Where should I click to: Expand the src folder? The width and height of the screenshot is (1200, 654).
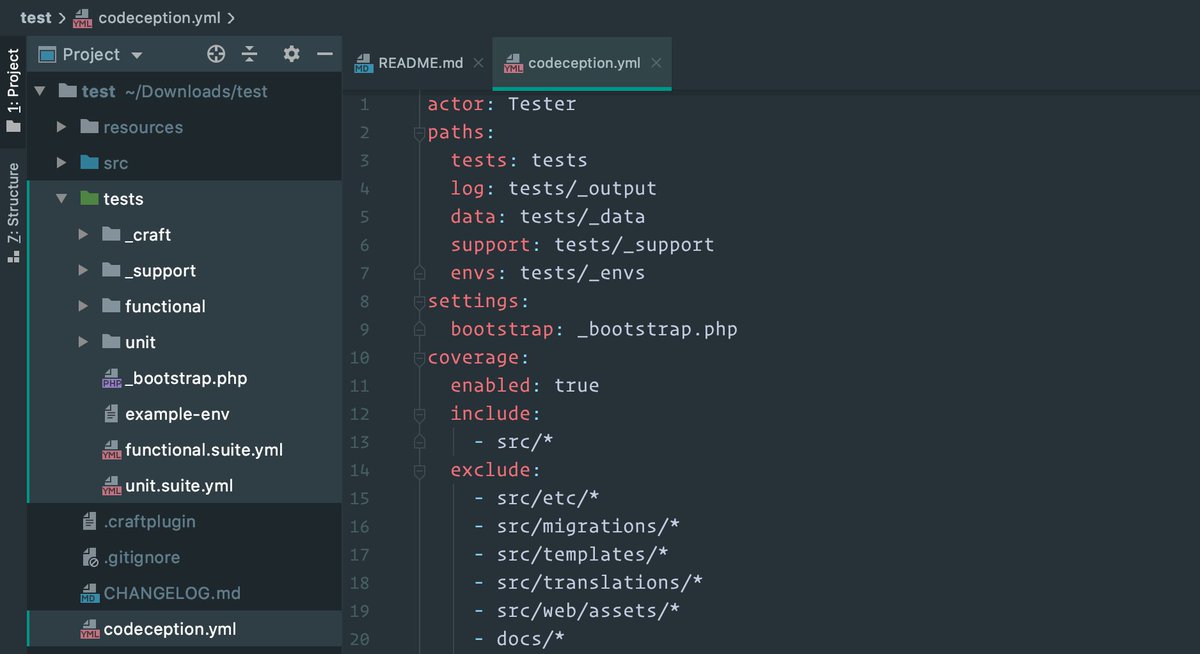tap(62, 163)
